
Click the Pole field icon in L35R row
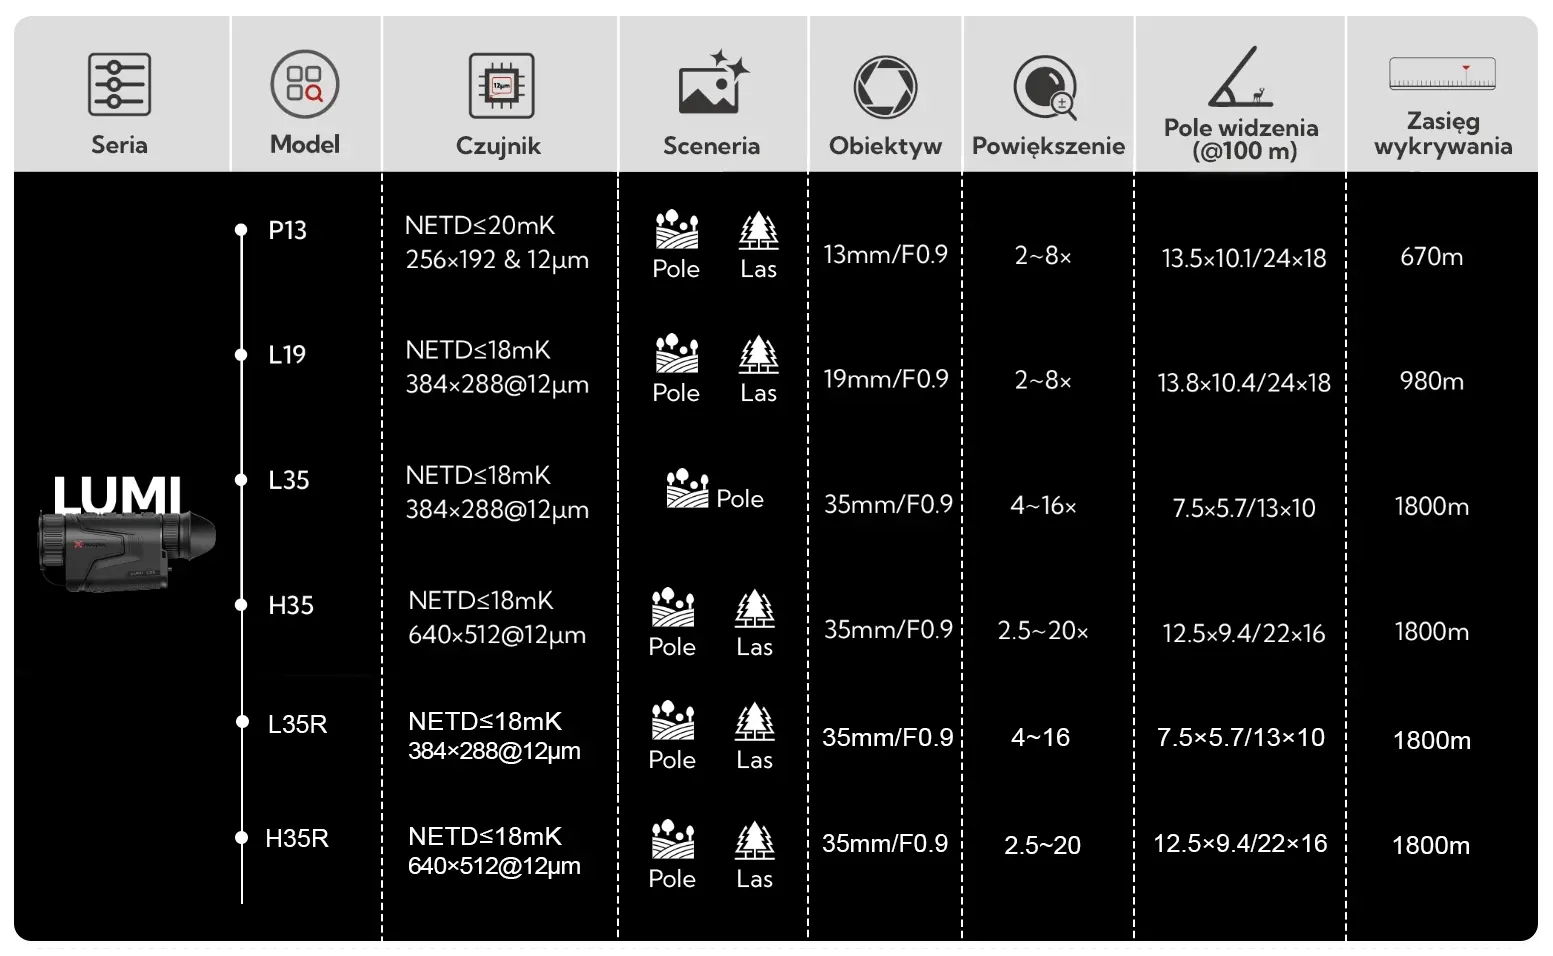coord(673,721)
